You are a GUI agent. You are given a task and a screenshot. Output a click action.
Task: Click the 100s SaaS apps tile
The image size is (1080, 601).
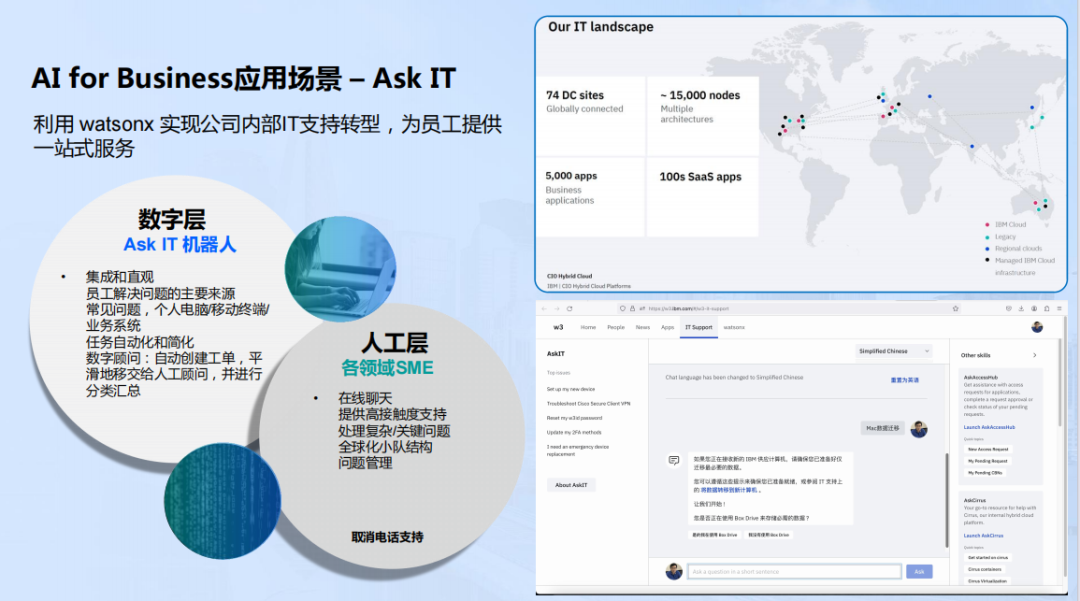pyautogui.click(x=703, y=197)
